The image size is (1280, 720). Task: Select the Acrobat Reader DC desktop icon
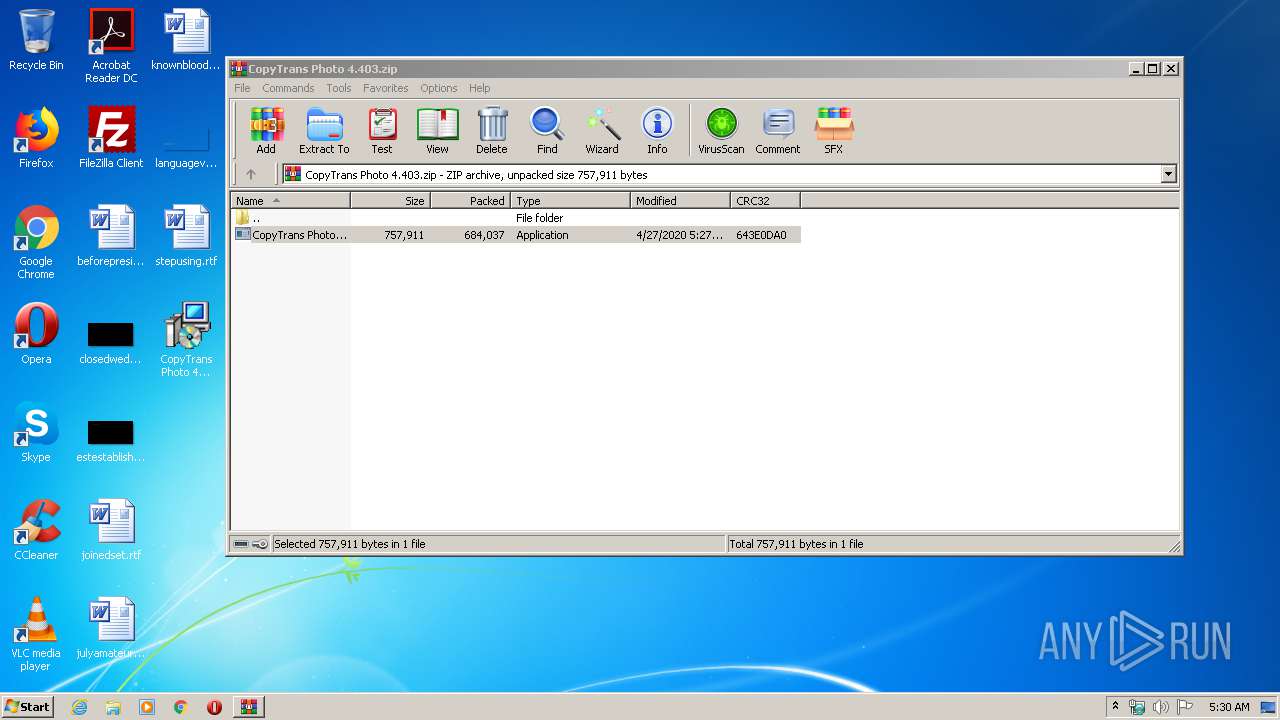point(111,46)
